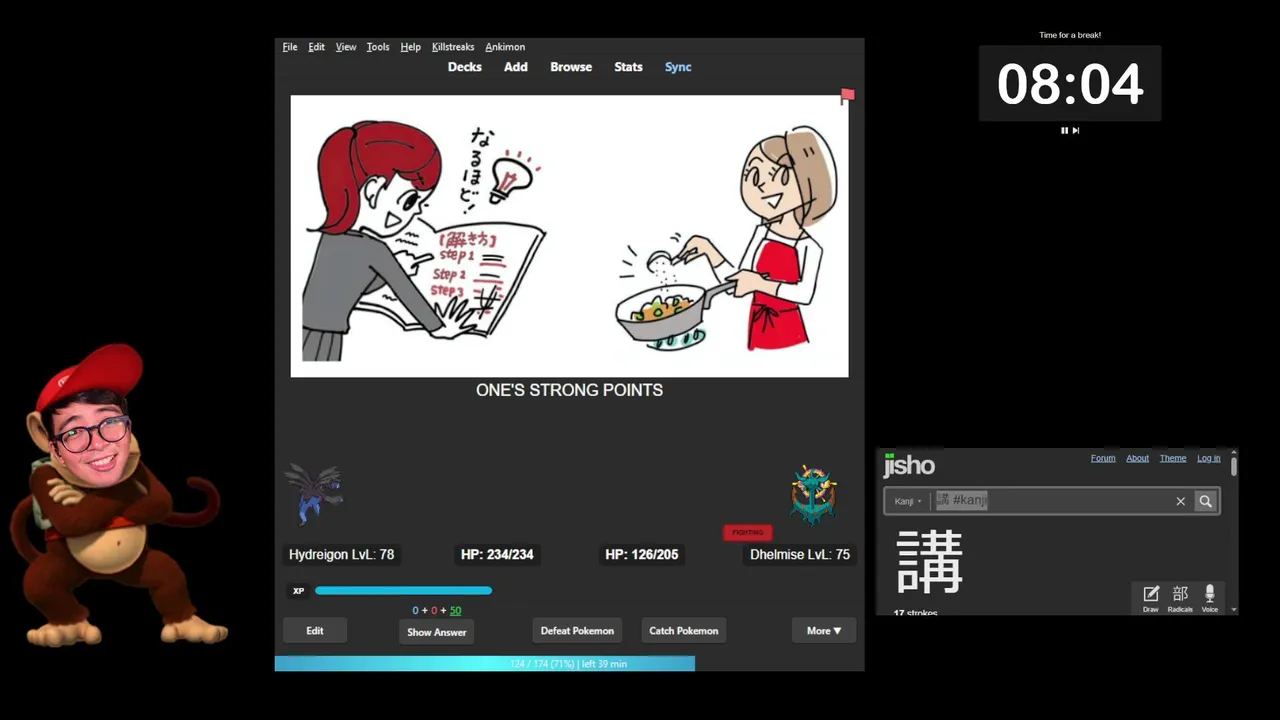Pause the break timer

(x=1064, y=130)
